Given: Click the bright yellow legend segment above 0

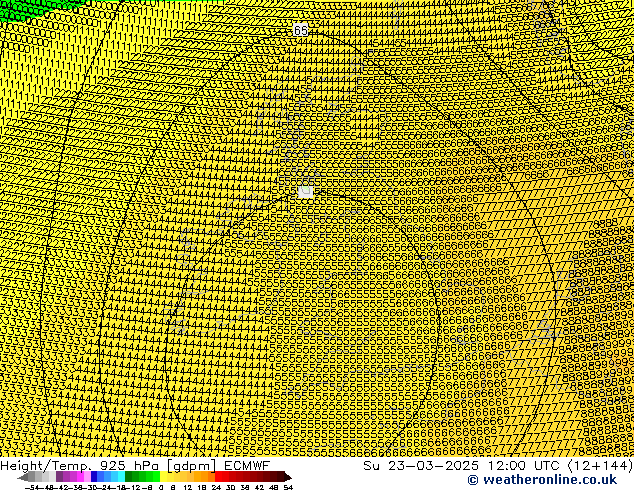Looking at the screenshot, I should click(x=163, y=477).
